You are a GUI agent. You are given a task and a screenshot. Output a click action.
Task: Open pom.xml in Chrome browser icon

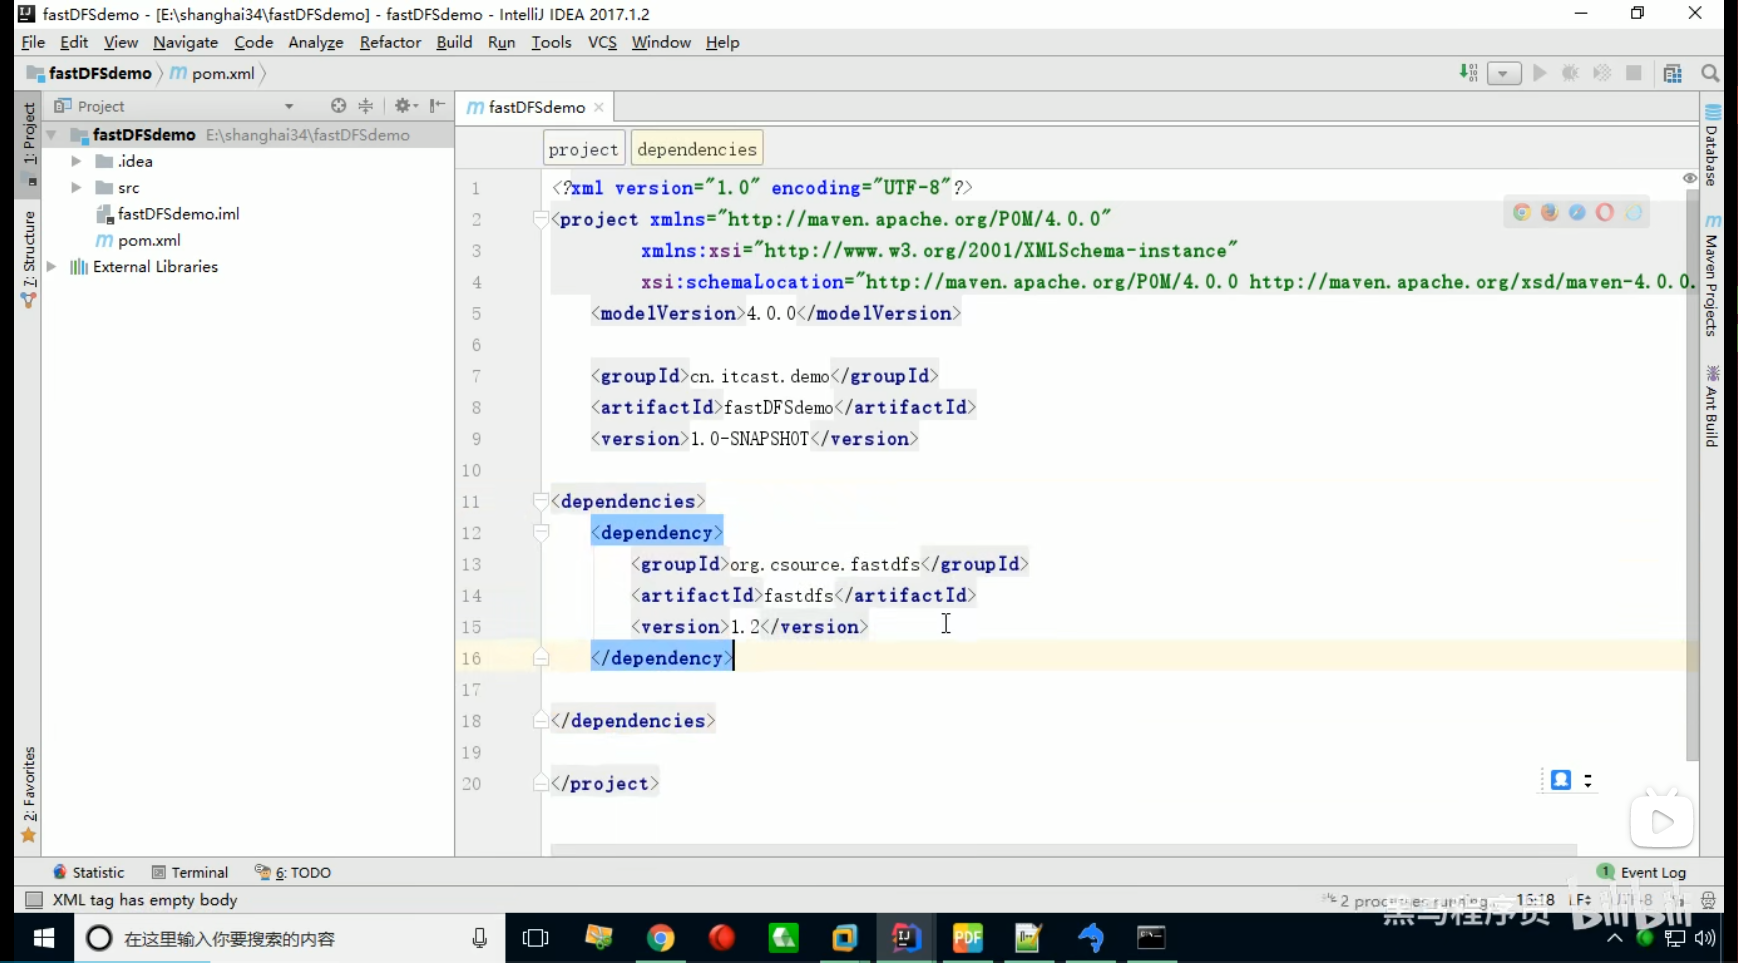tap(1522, 212)
